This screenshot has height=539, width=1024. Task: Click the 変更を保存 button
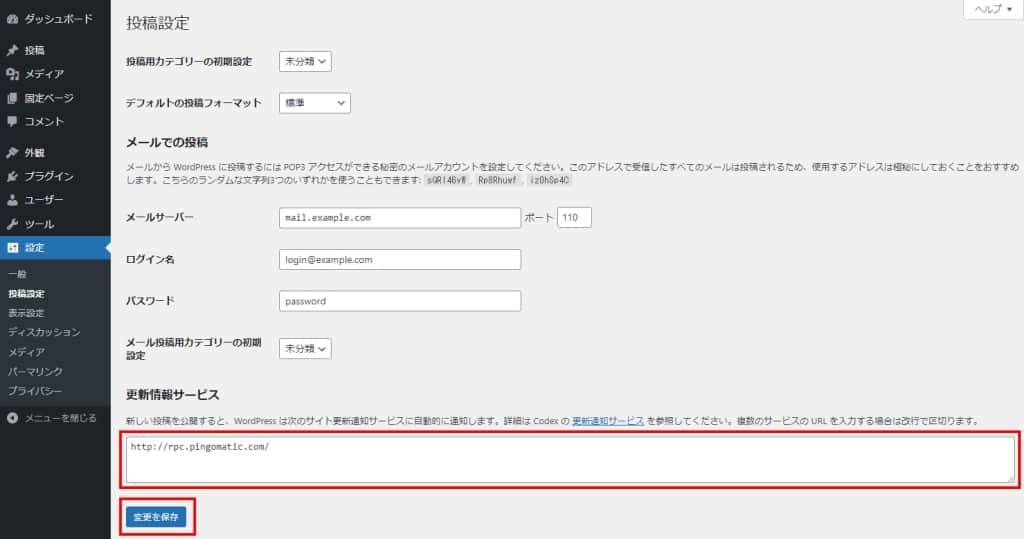click(156, 517)
